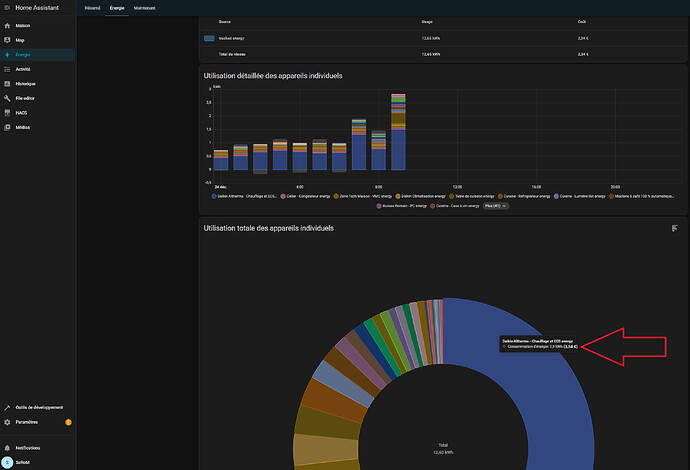The image size is (690, 470).
Task: Click the Total du réseau row label
Action: coord(232,55)
